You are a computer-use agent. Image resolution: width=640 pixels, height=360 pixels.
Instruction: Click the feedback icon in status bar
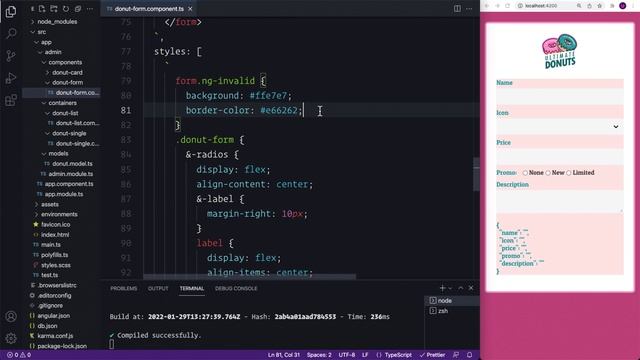[456, 355]
